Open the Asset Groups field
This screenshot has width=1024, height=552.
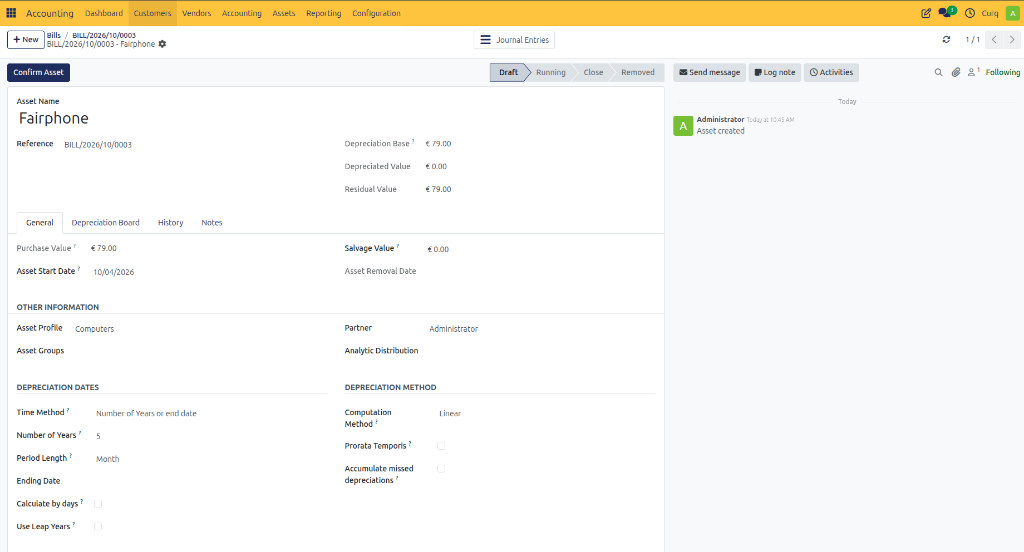pyautogui.click(x=199, y=351)
